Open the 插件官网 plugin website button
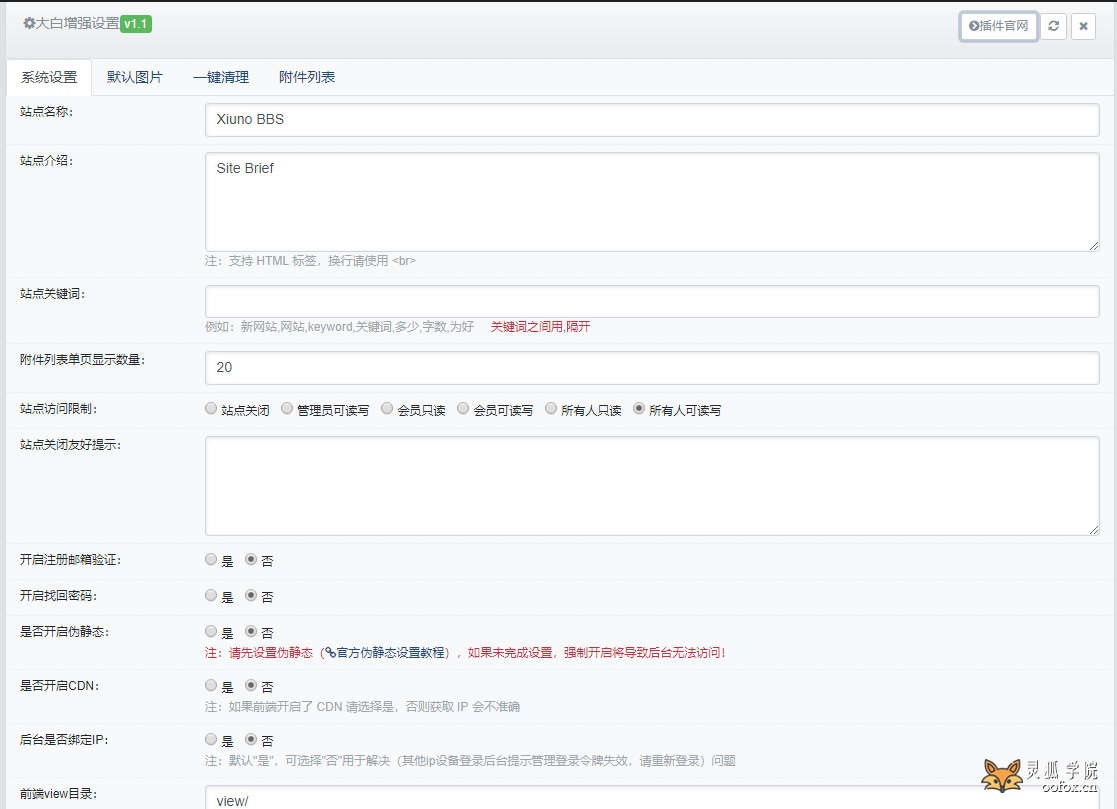Viewport: 1117px width, 809px height. (x=999, y=26)
